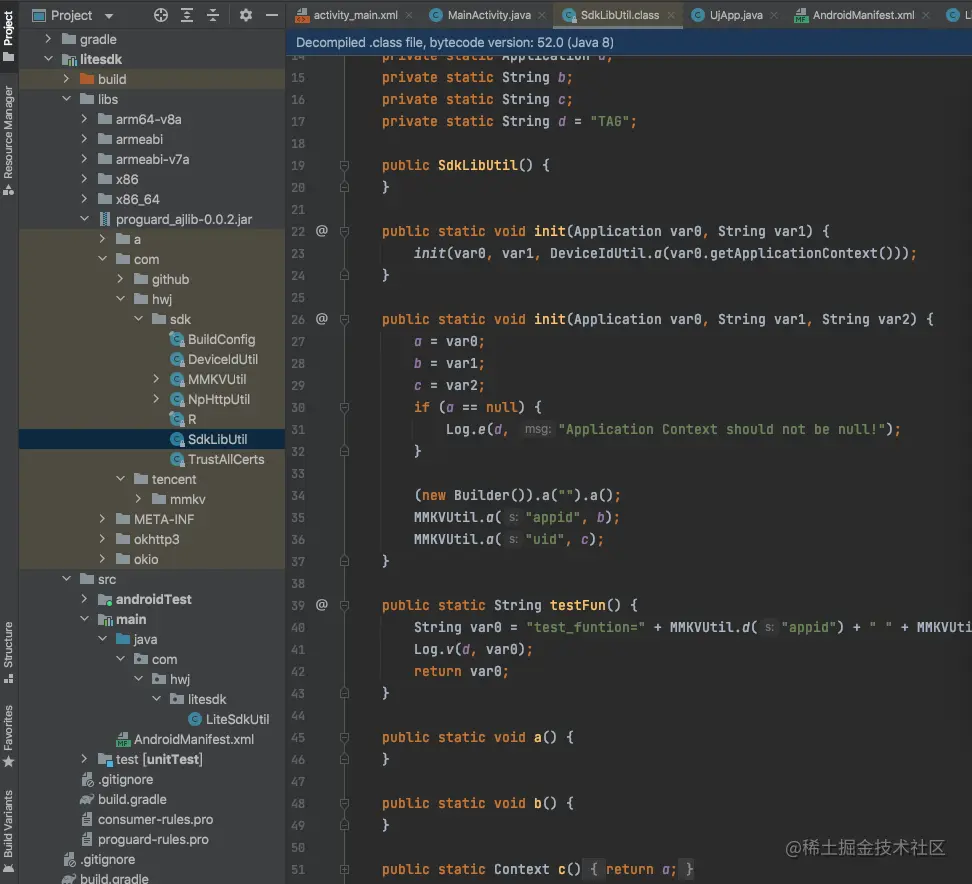This screenshot has height=884, width=972.
Task: Fold method a() at line 45
Action: [344, 737]
